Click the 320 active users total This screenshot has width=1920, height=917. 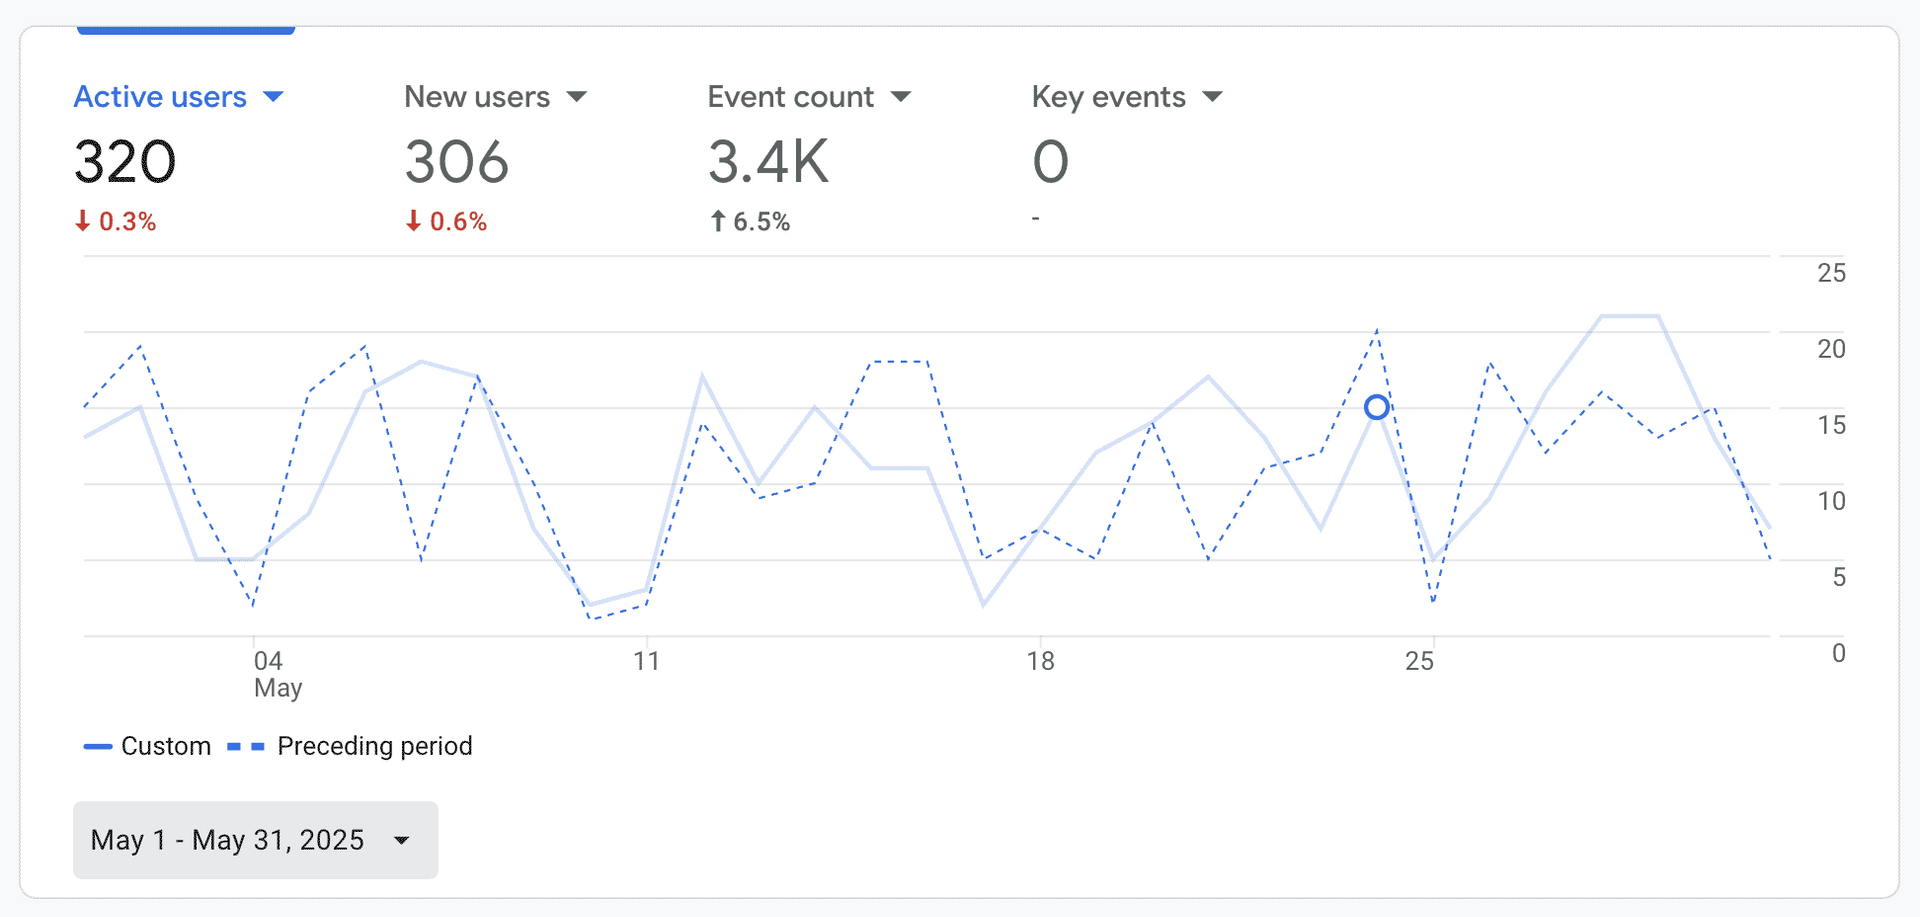click(125, 162)
